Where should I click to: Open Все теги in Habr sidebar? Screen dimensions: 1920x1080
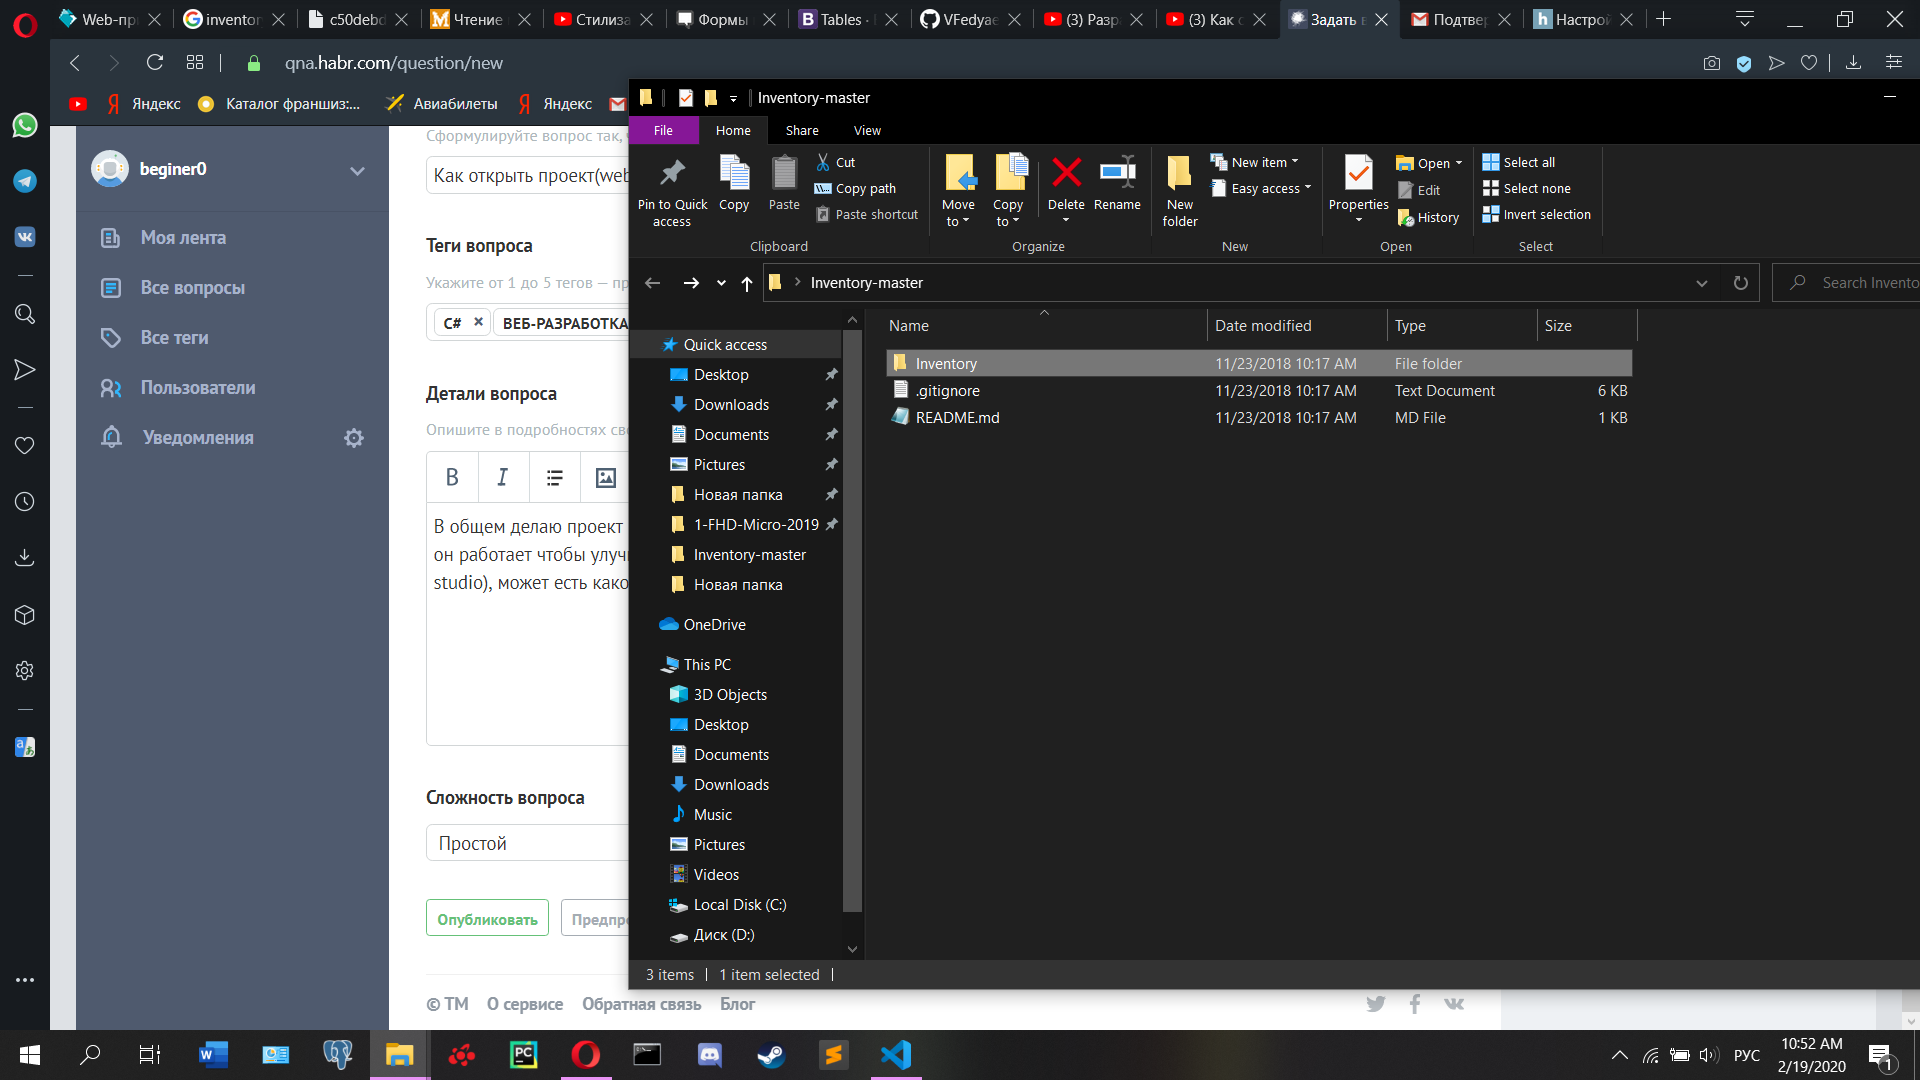tap(174, 338)
